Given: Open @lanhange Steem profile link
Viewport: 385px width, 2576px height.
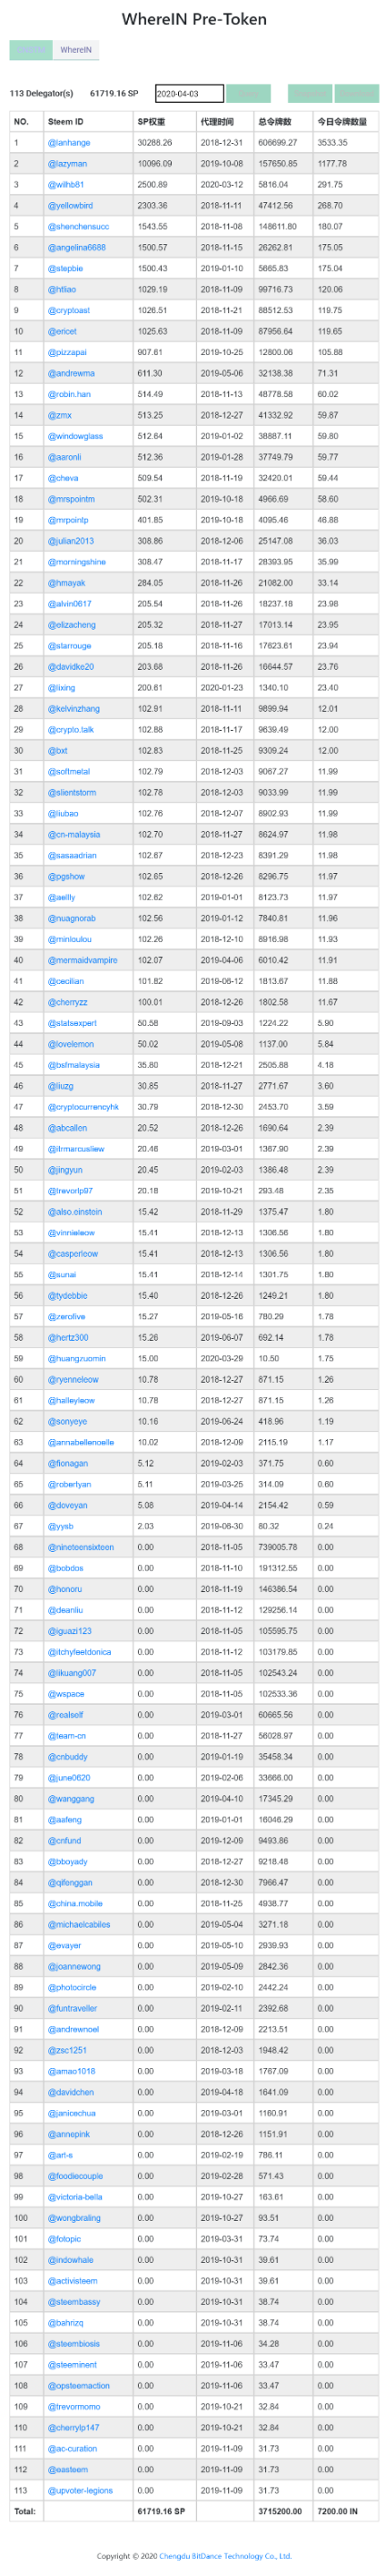Looking at the screenshot, I should [x=69, y=143].
